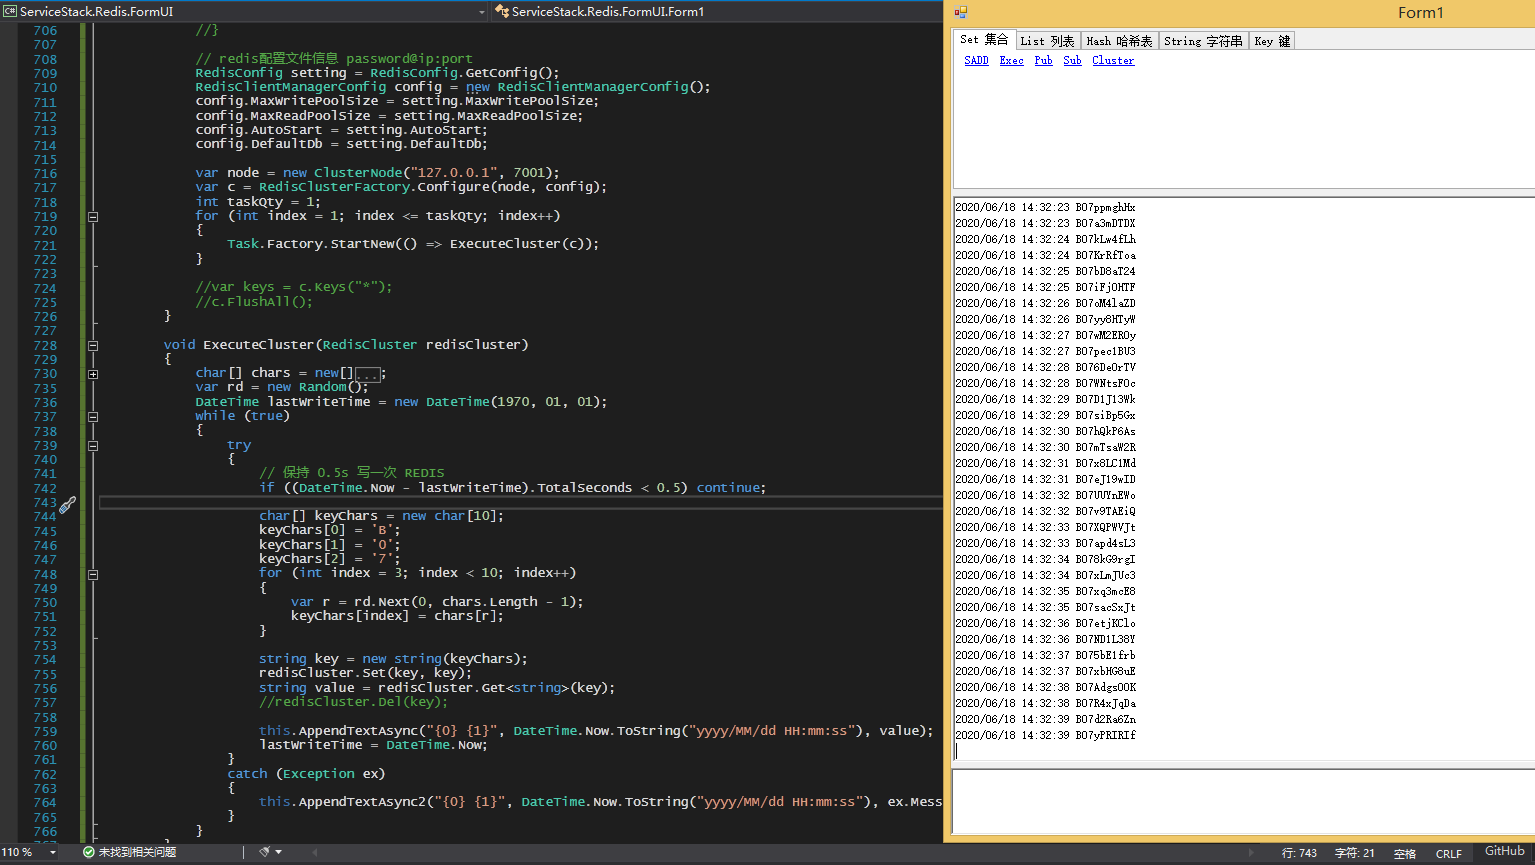Viewport: 1535px width, 865px height.
Task: Open the ServiceStack.Redis.FormUI.Form1 class dropdown
Action: (608, 12)
